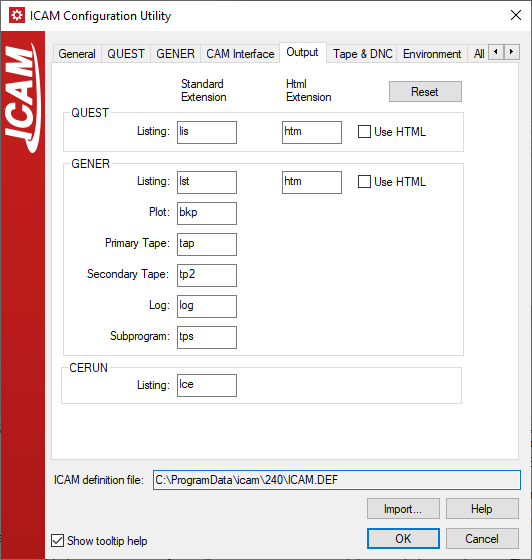Click the ICAM definition file label
532x560 pixels.
pos(99,480)
